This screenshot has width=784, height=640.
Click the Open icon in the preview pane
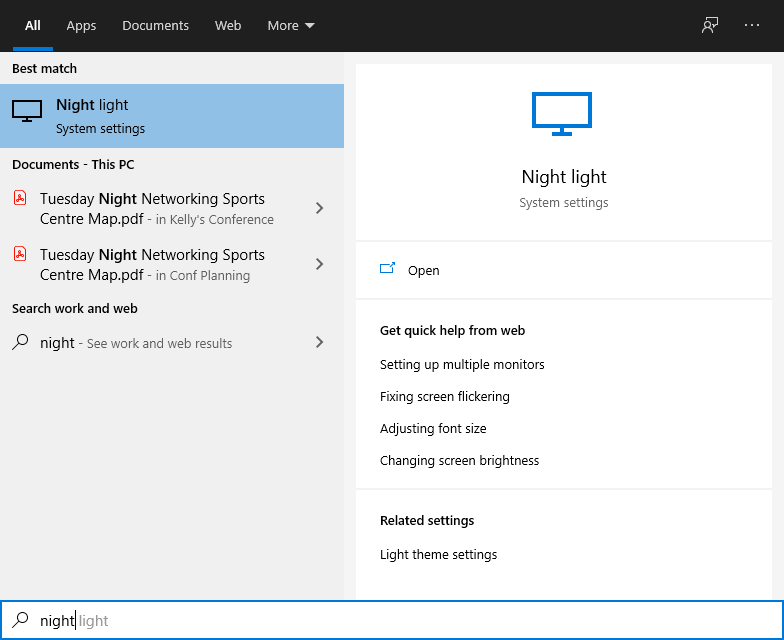[388, 270]
